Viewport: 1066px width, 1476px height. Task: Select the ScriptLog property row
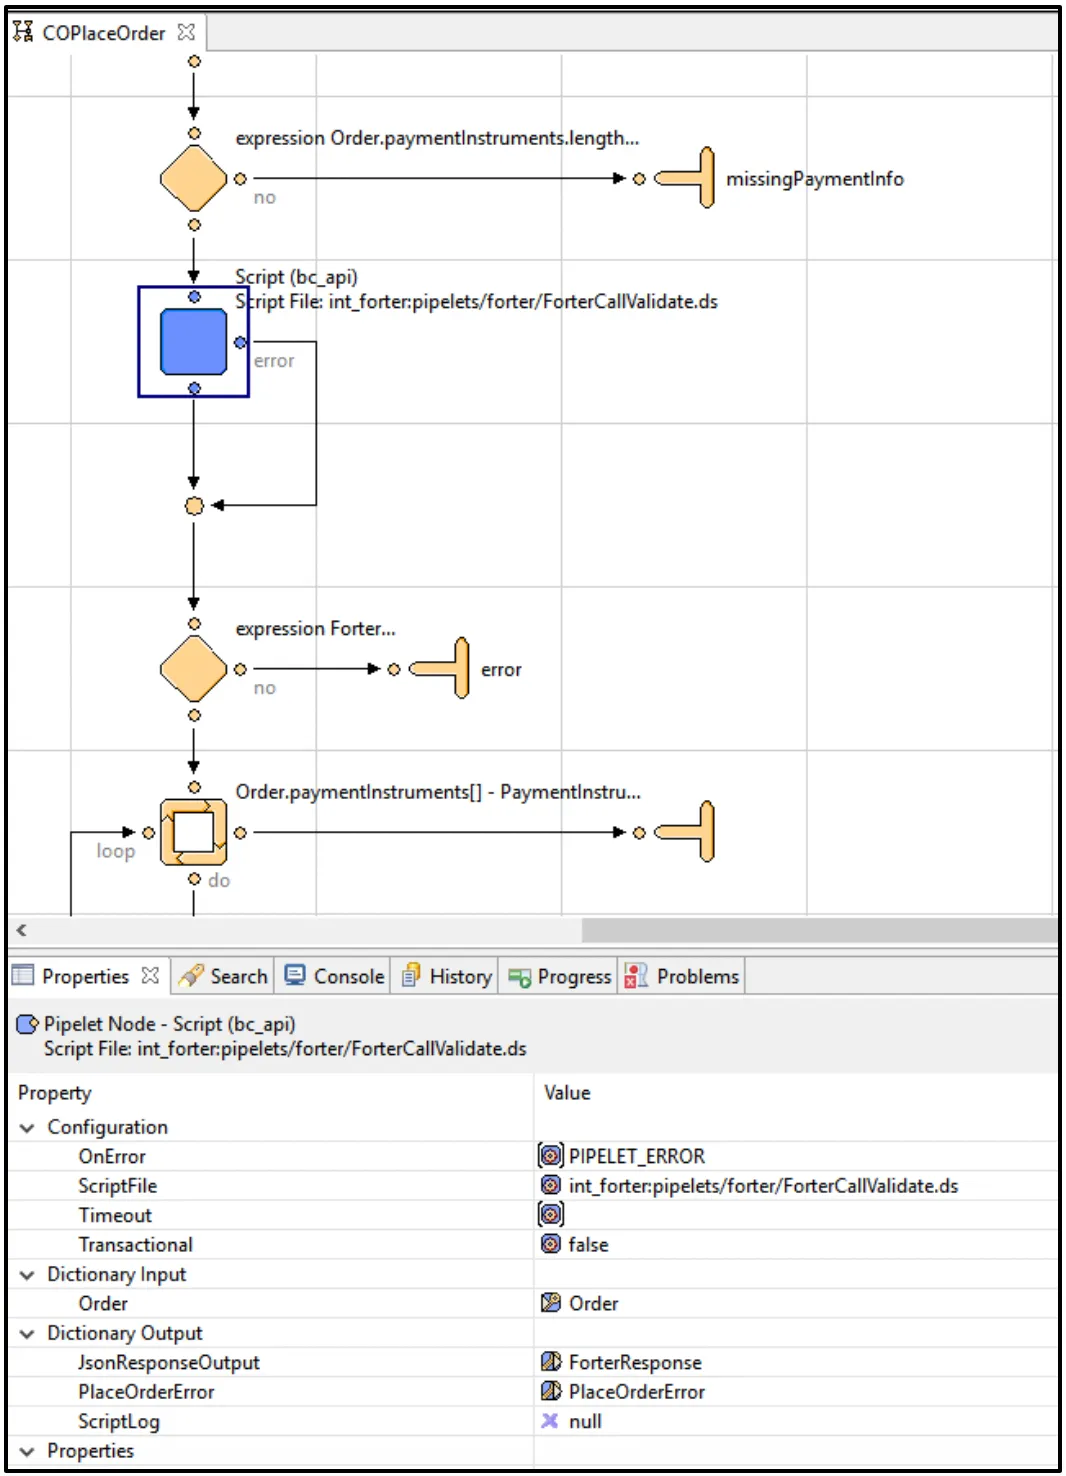(534, 1421)
